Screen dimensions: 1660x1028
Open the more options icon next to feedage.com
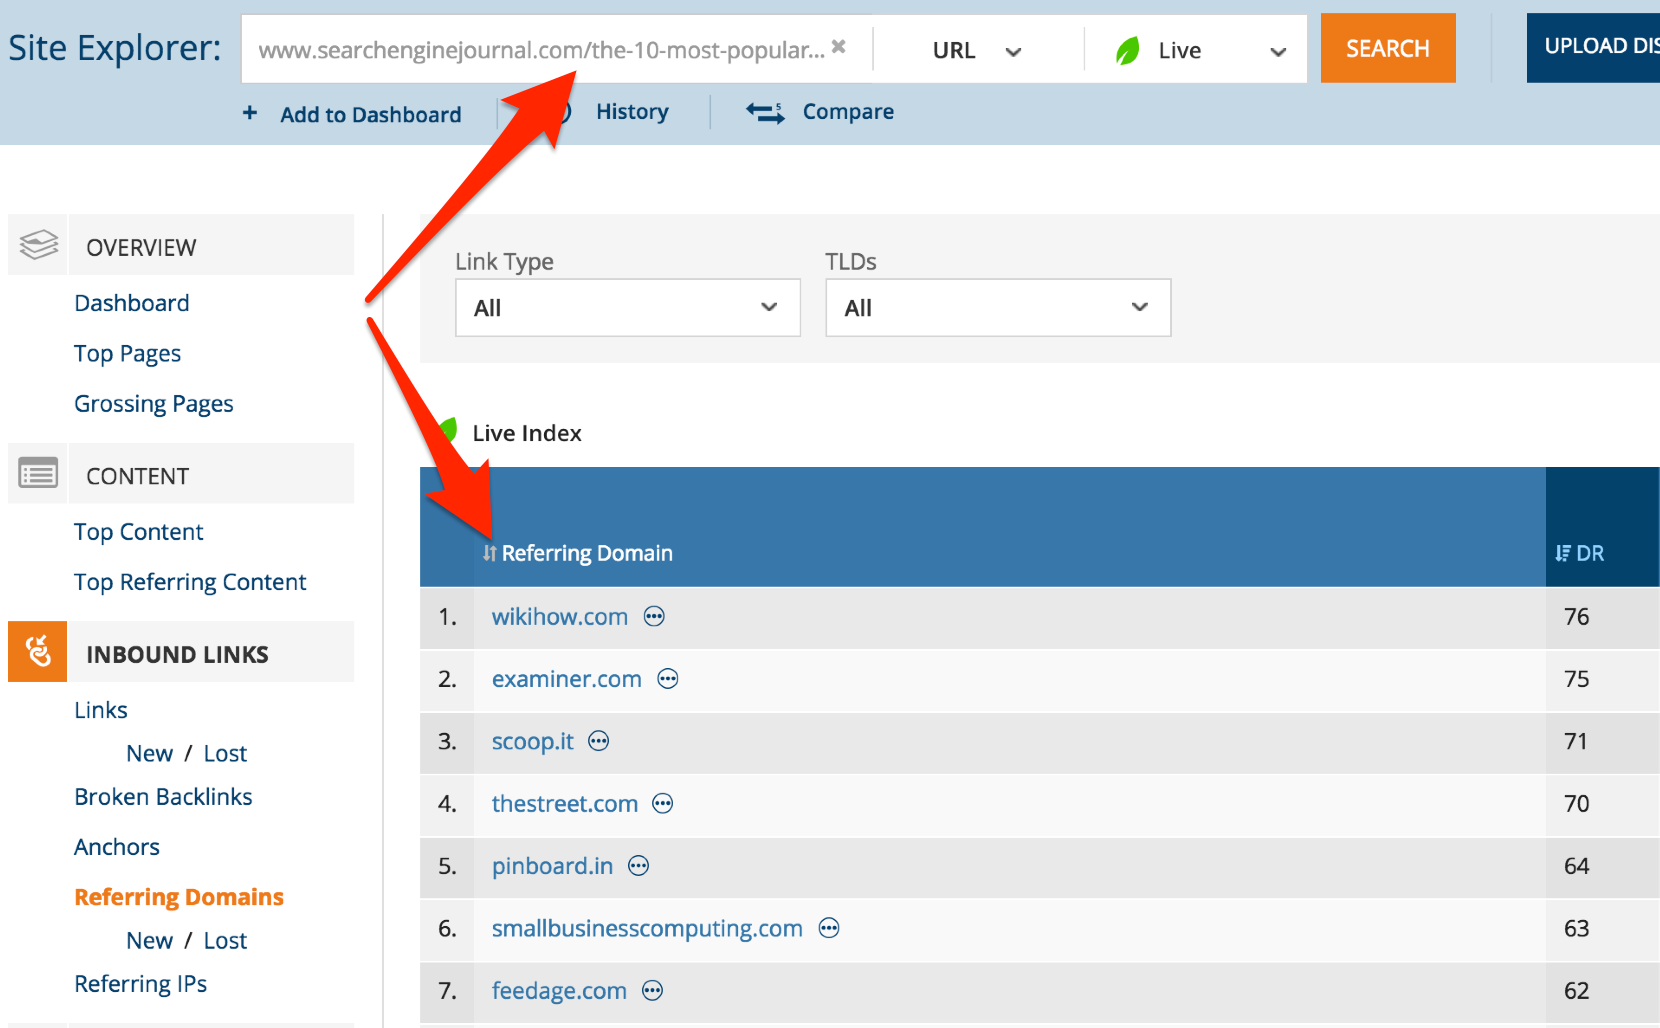653,991
